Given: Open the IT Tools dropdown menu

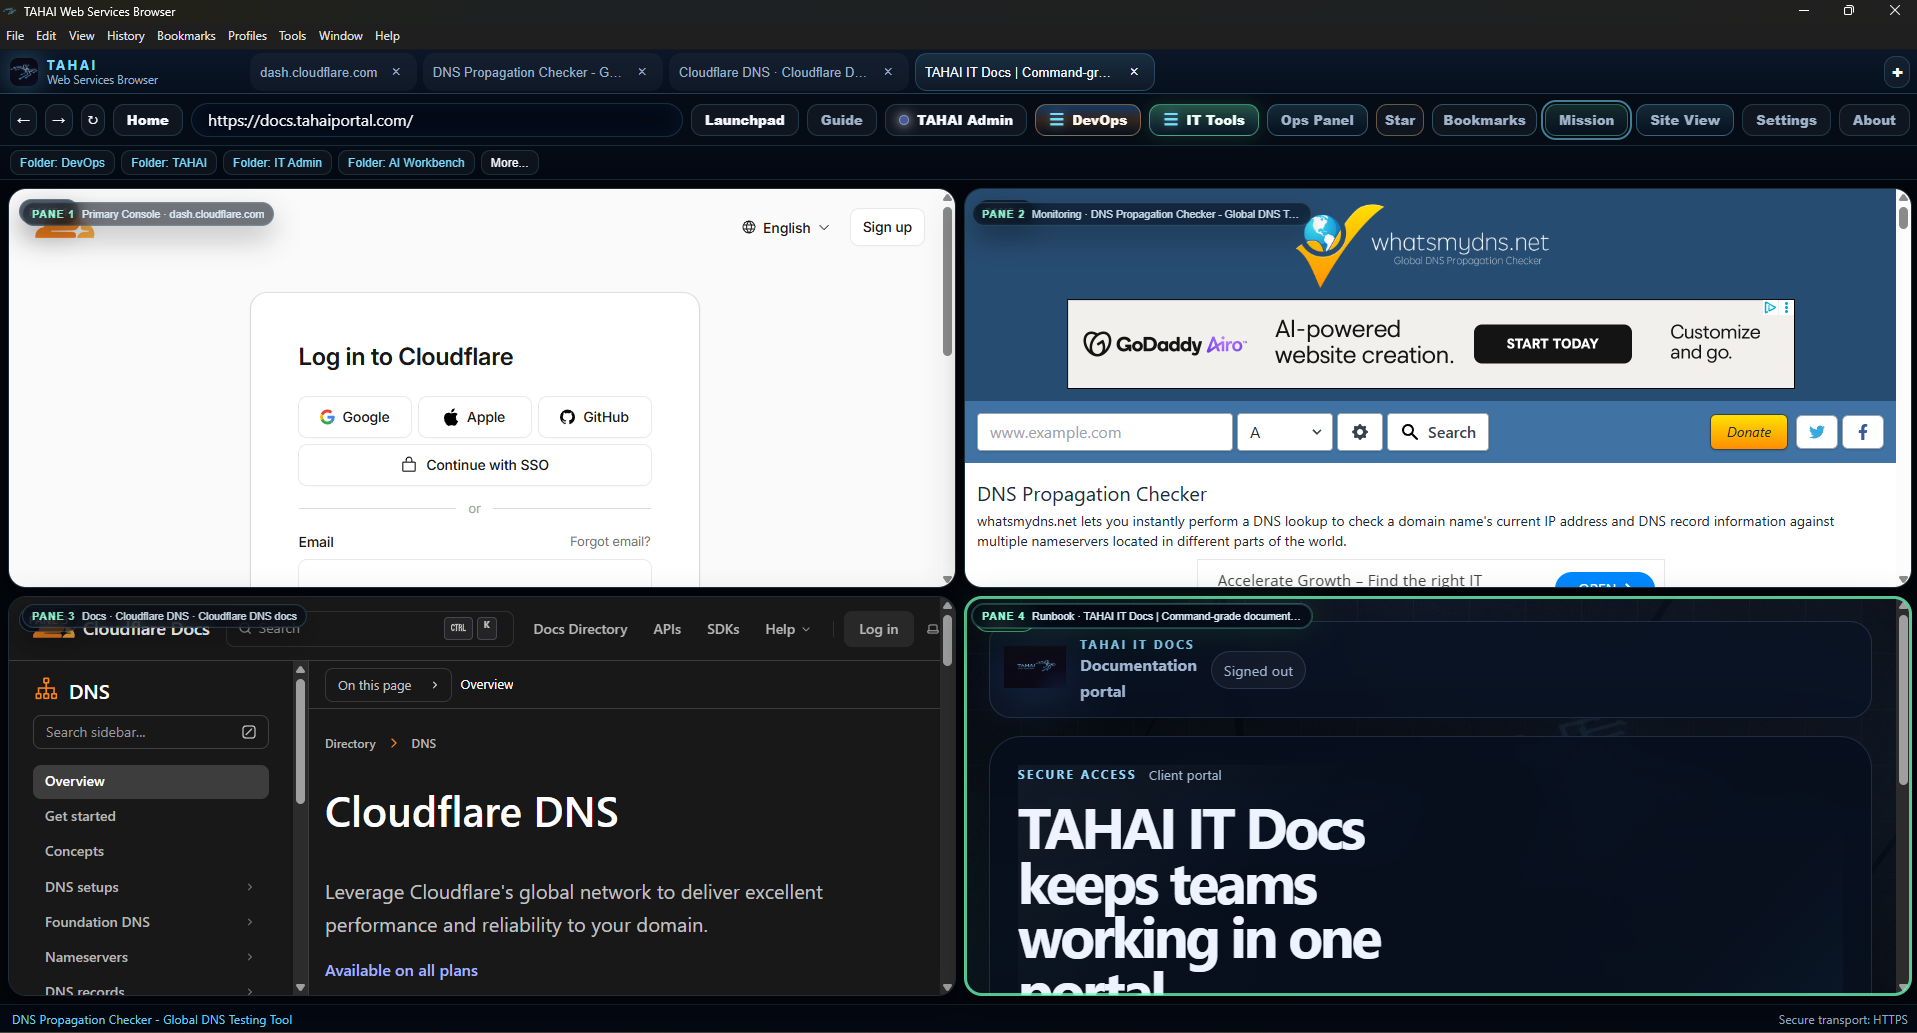Looking at the screenshot, I should 1204,120.
